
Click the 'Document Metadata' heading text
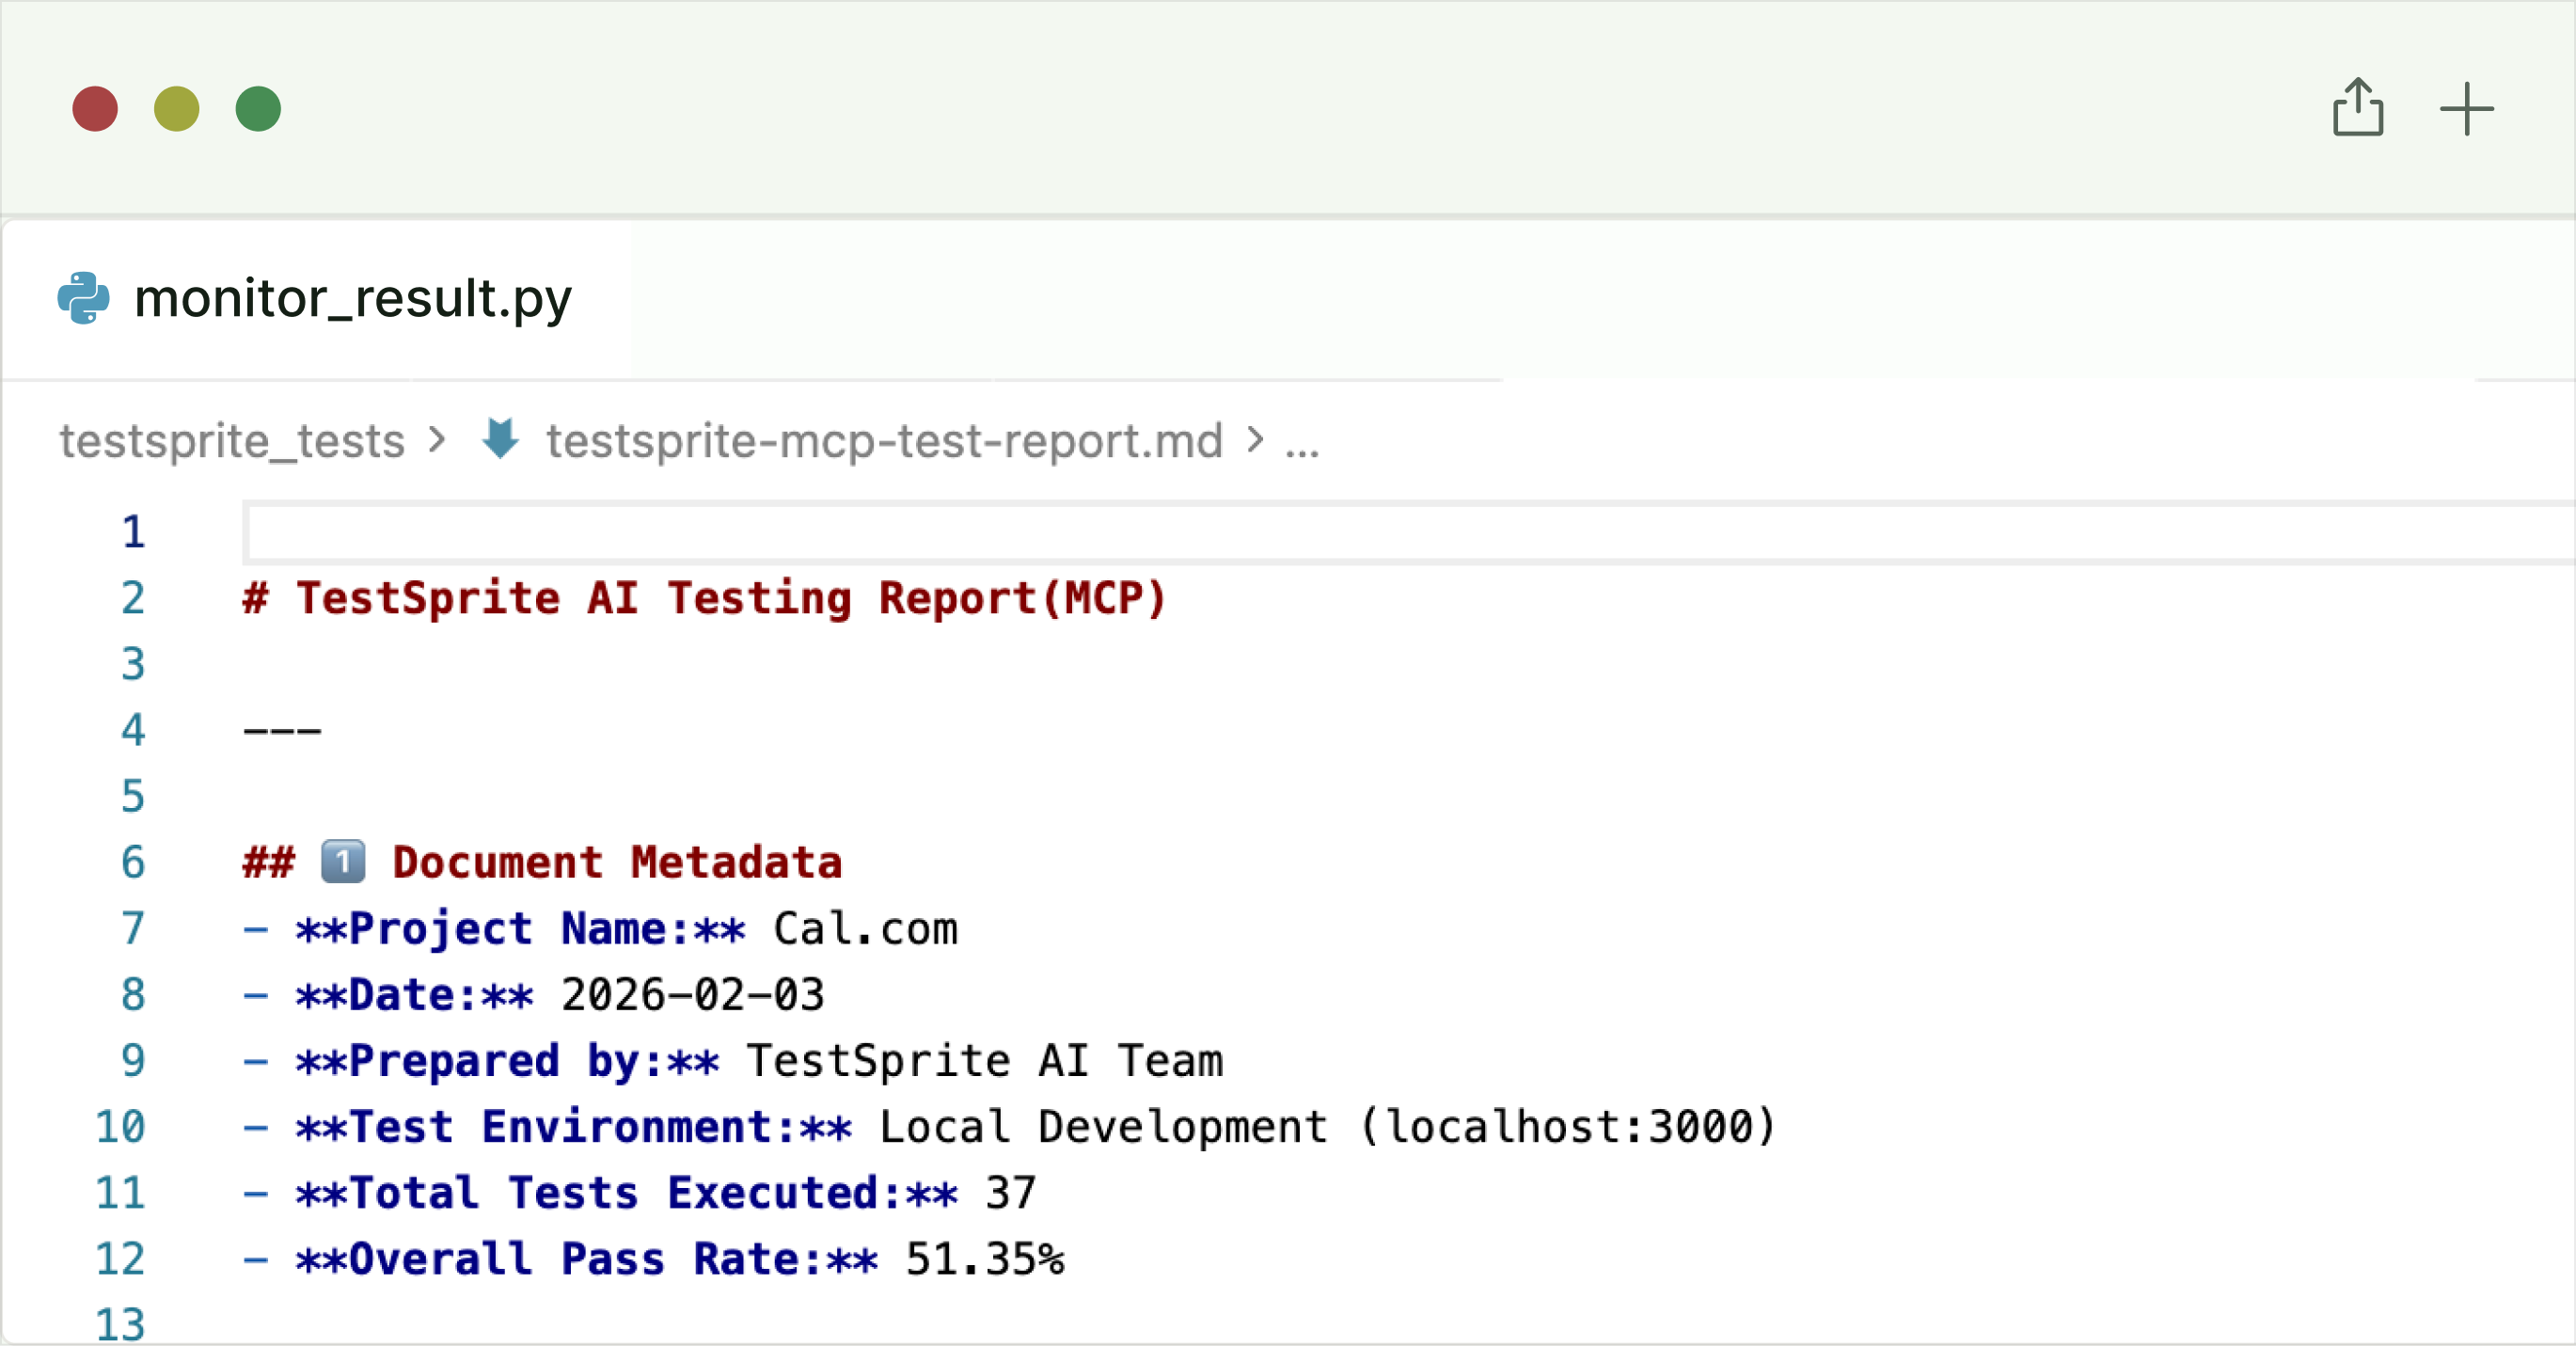click(618, 862)
